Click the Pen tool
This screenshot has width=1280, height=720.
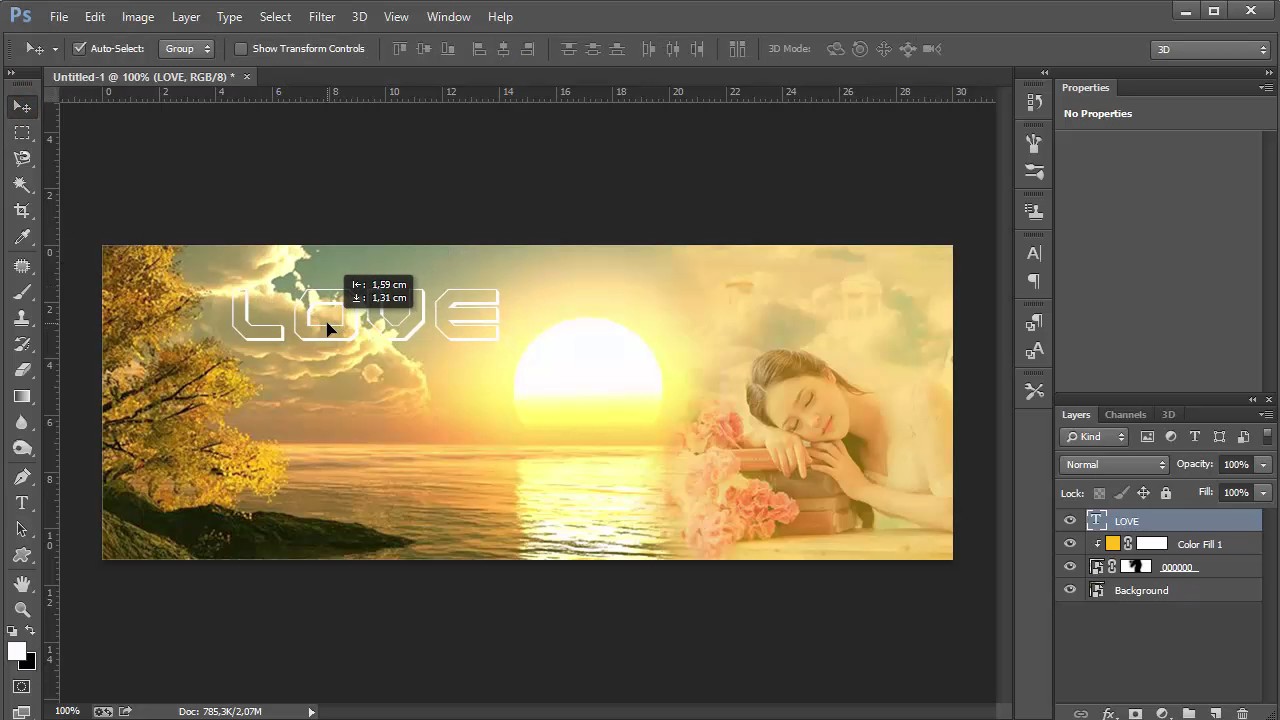coord(22,477)
